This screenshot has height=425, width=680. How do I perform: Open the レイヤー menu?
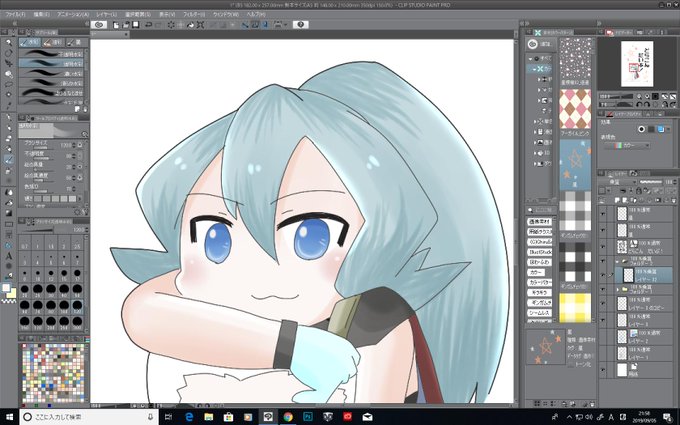107,14
